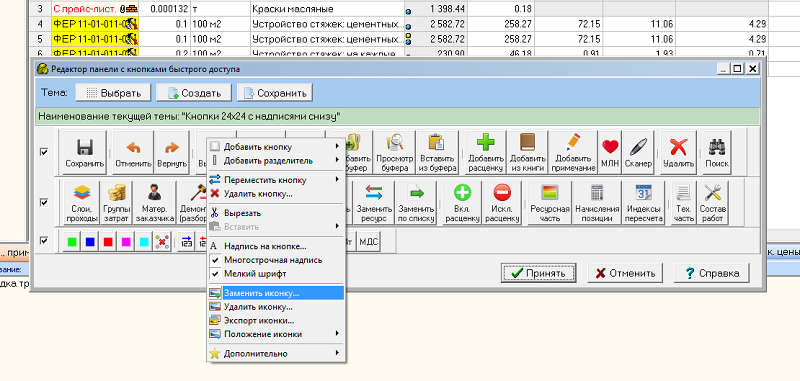Image resolution: width=800 pixels, height=381 pixels.
Task: Click the Состав работ tools button
Action: tap(712, 202)
